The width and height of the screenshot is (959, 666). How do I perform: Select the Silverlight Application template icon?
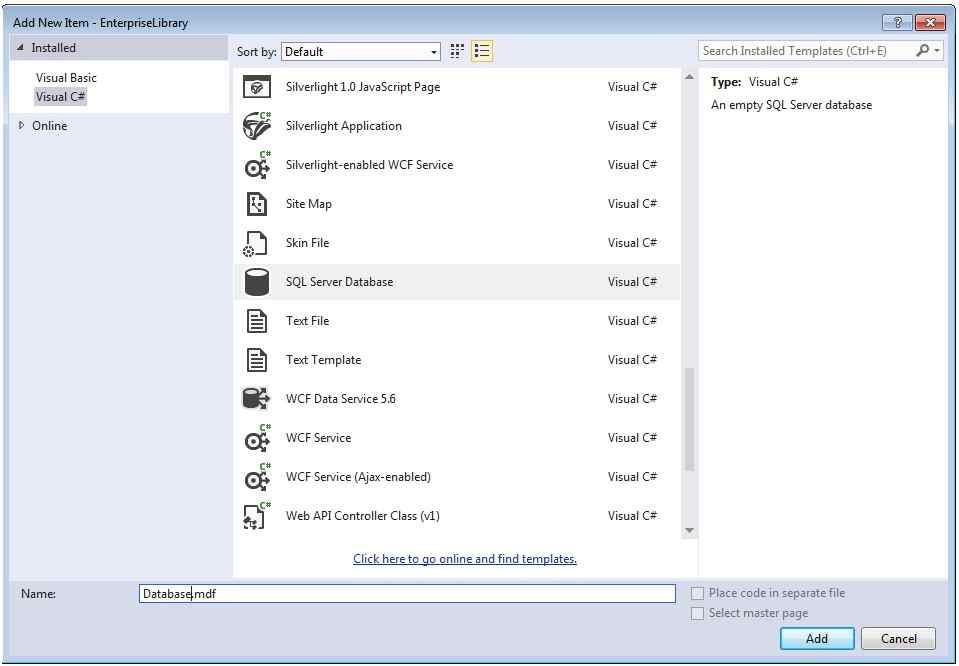[256, 125]
